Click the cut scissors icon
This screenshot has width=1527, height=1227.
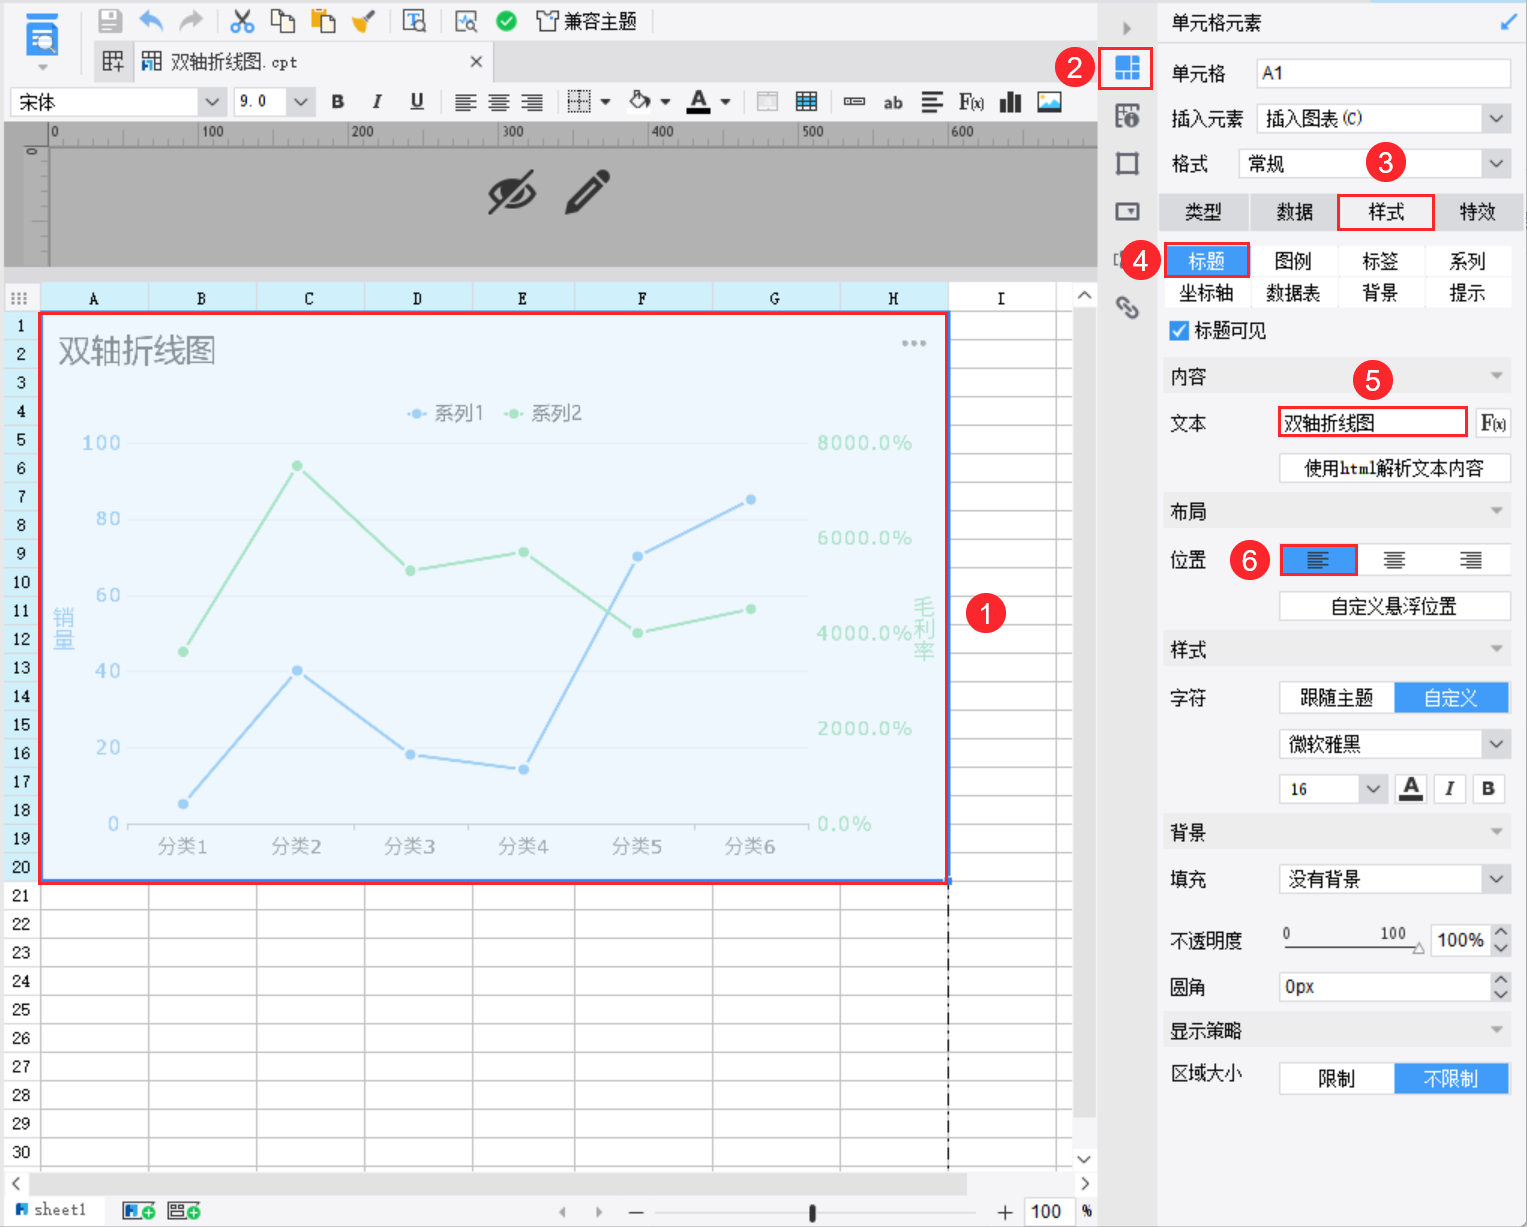click(243, 21)
